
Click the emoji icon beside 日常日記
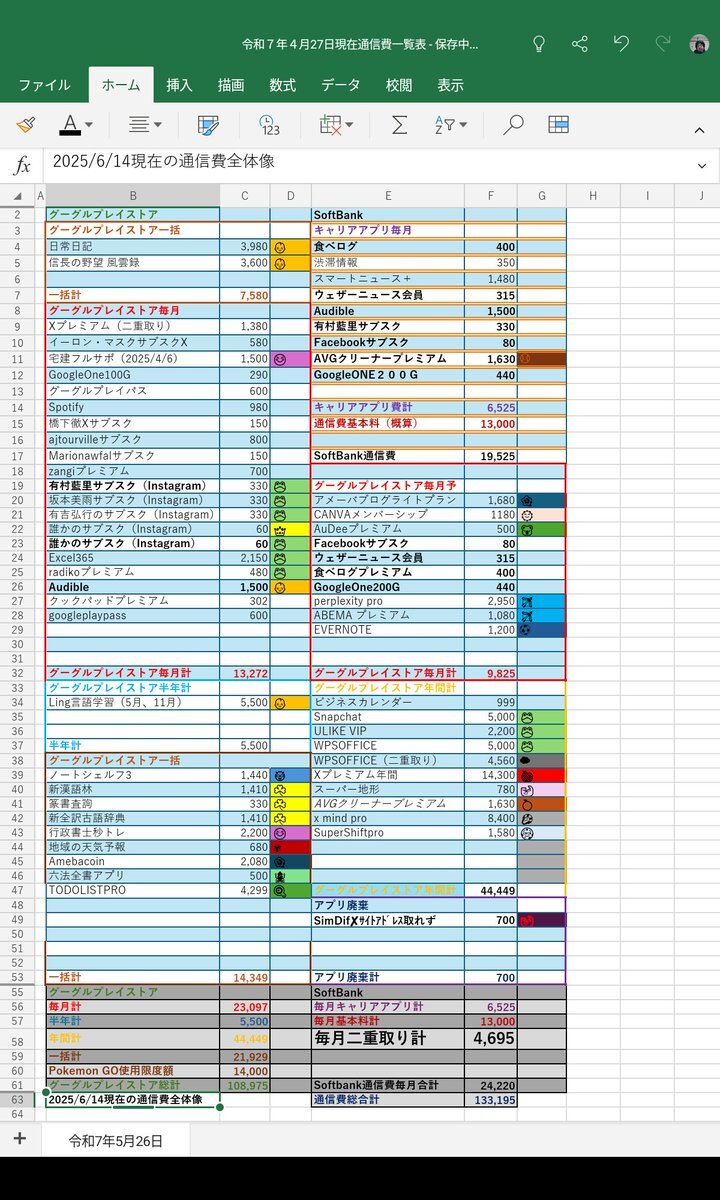point(281,246)
